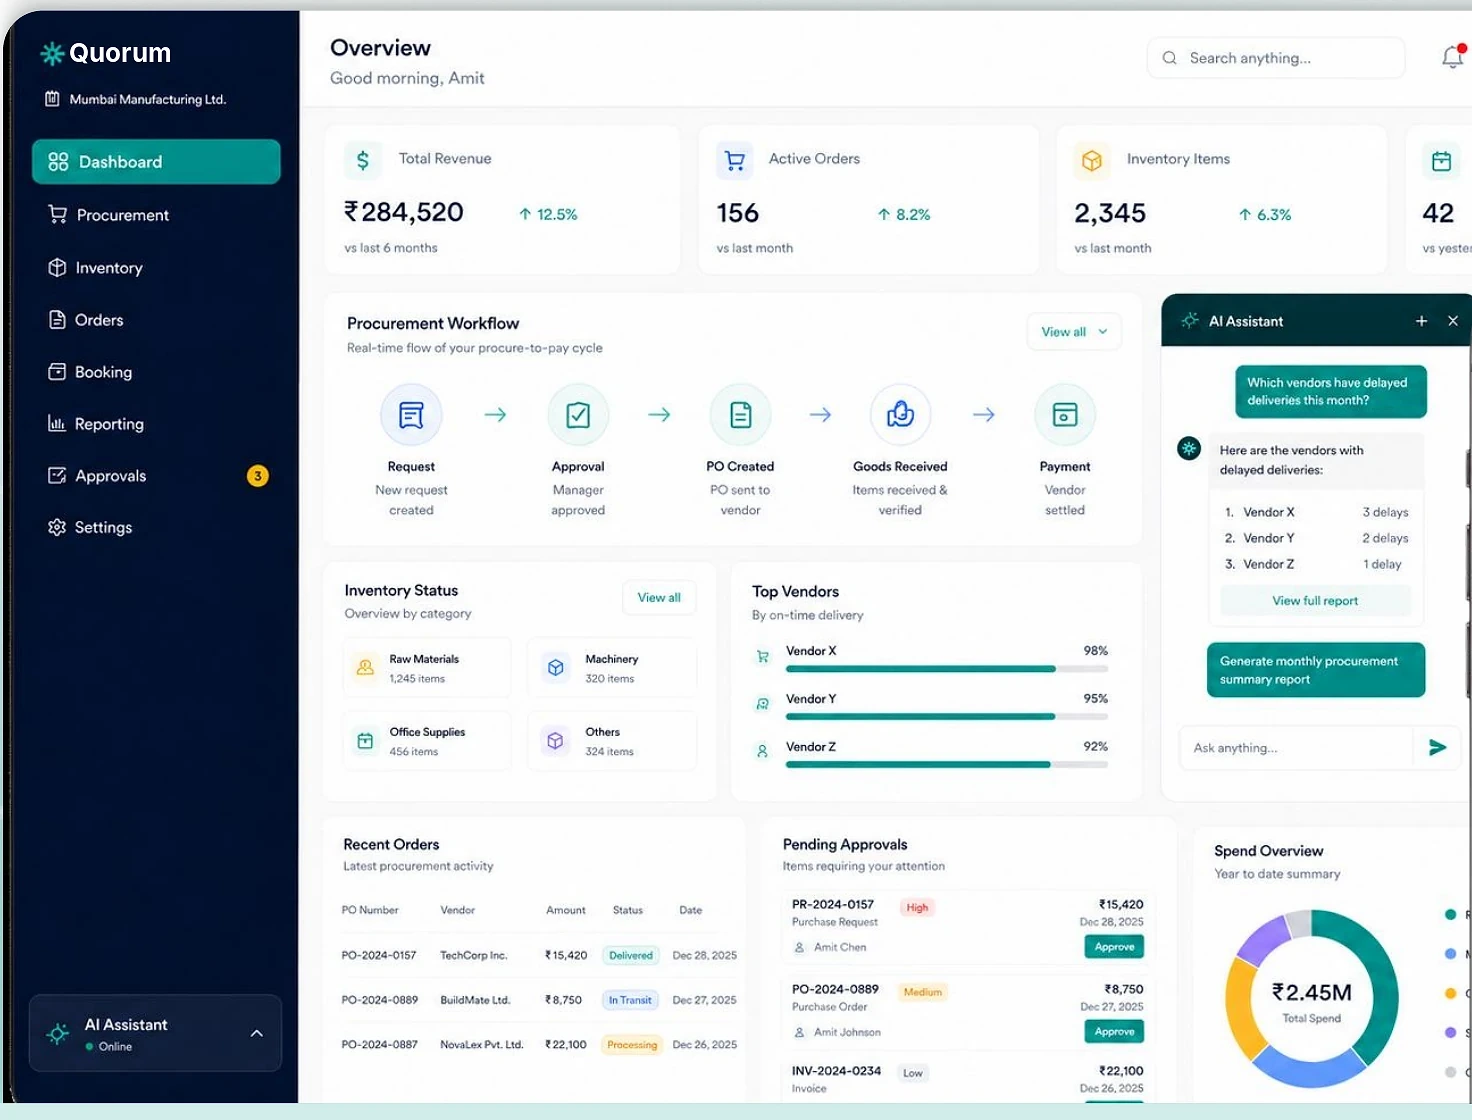This screenshot has height=1120, width=1472.
Task: Click the Delivered status for PO-2024-0157
Action: pyautogui.click(x=631, y=956)
